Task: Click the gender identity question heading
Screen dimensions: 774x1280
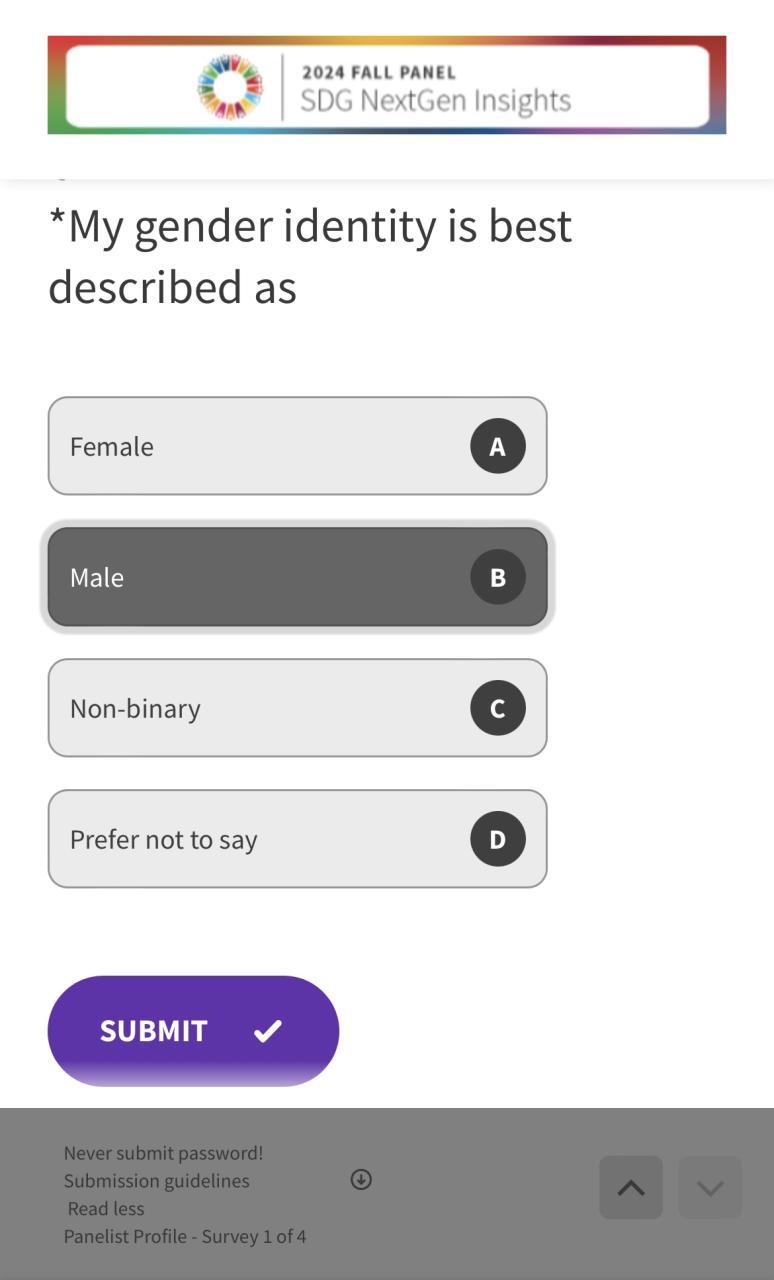Action: pyautogui.click(x=310, y=256)
